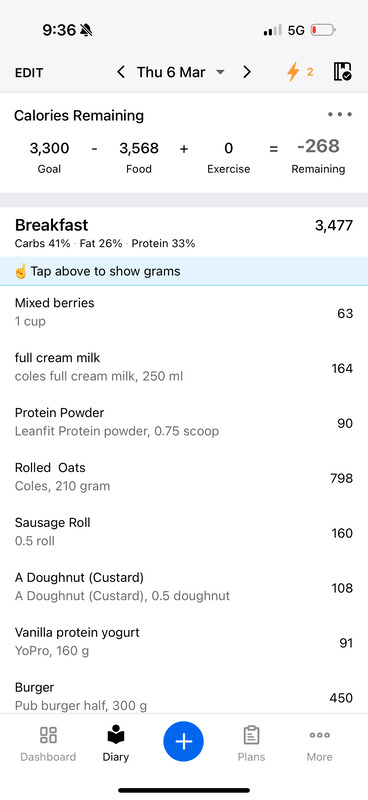The width and height of the screenshot is (368, 800).
Task: Go to next day with right chevron
Action: (247, 72)
